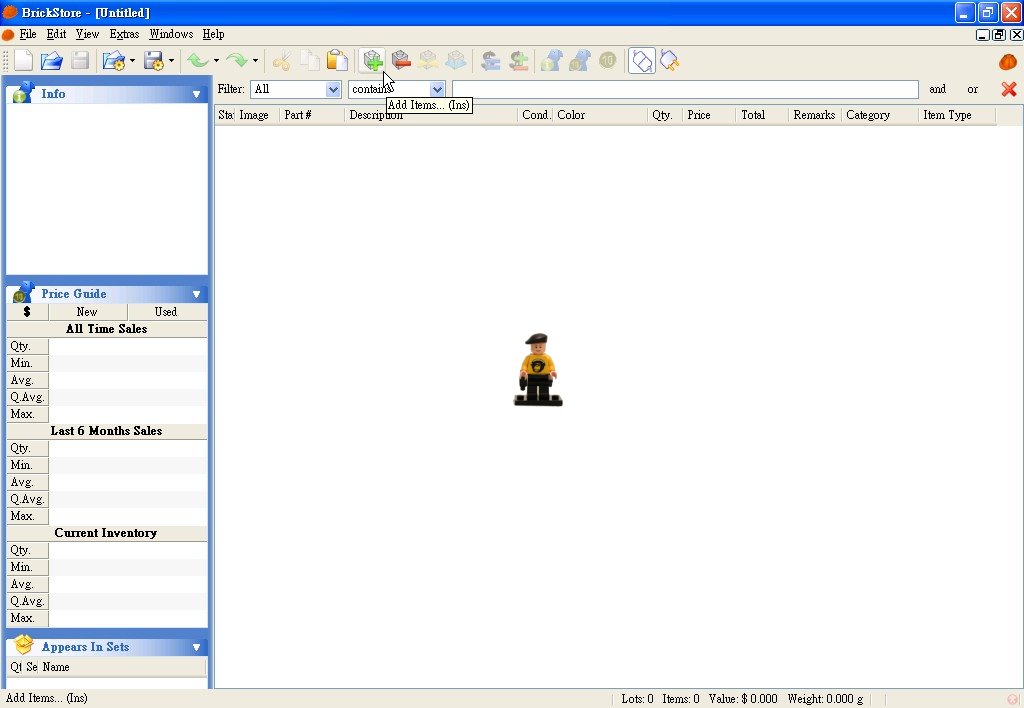1024x708 pixels.
Task: Toggle the 'or' filter button
Action: point(972,89)
